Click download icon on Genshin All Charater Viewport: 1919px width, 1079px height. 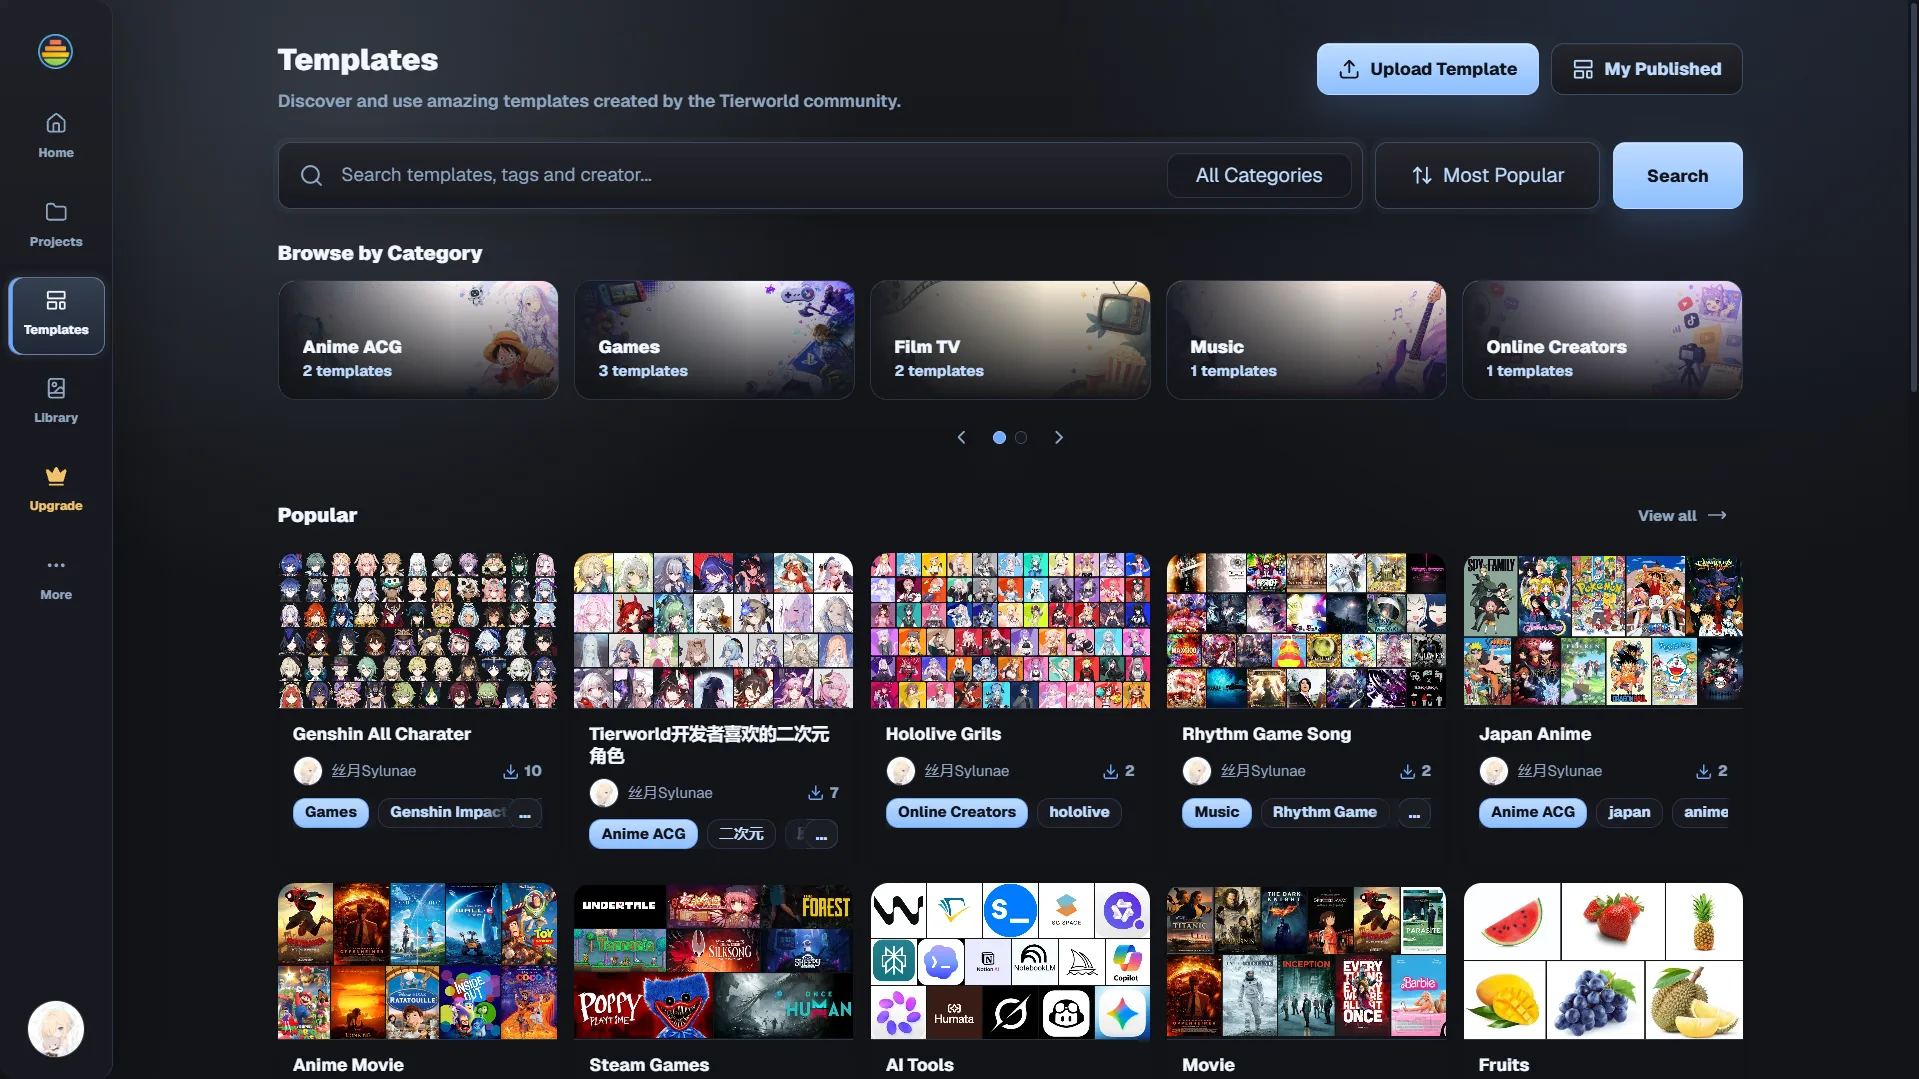click(x=510, y=771)
